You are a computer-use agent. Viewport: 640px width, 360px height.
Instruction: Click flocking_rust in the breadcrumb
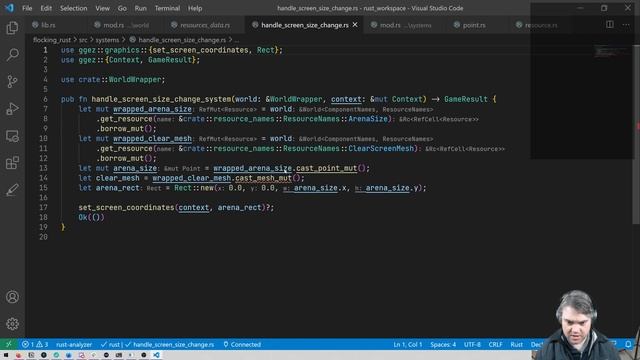52,40
